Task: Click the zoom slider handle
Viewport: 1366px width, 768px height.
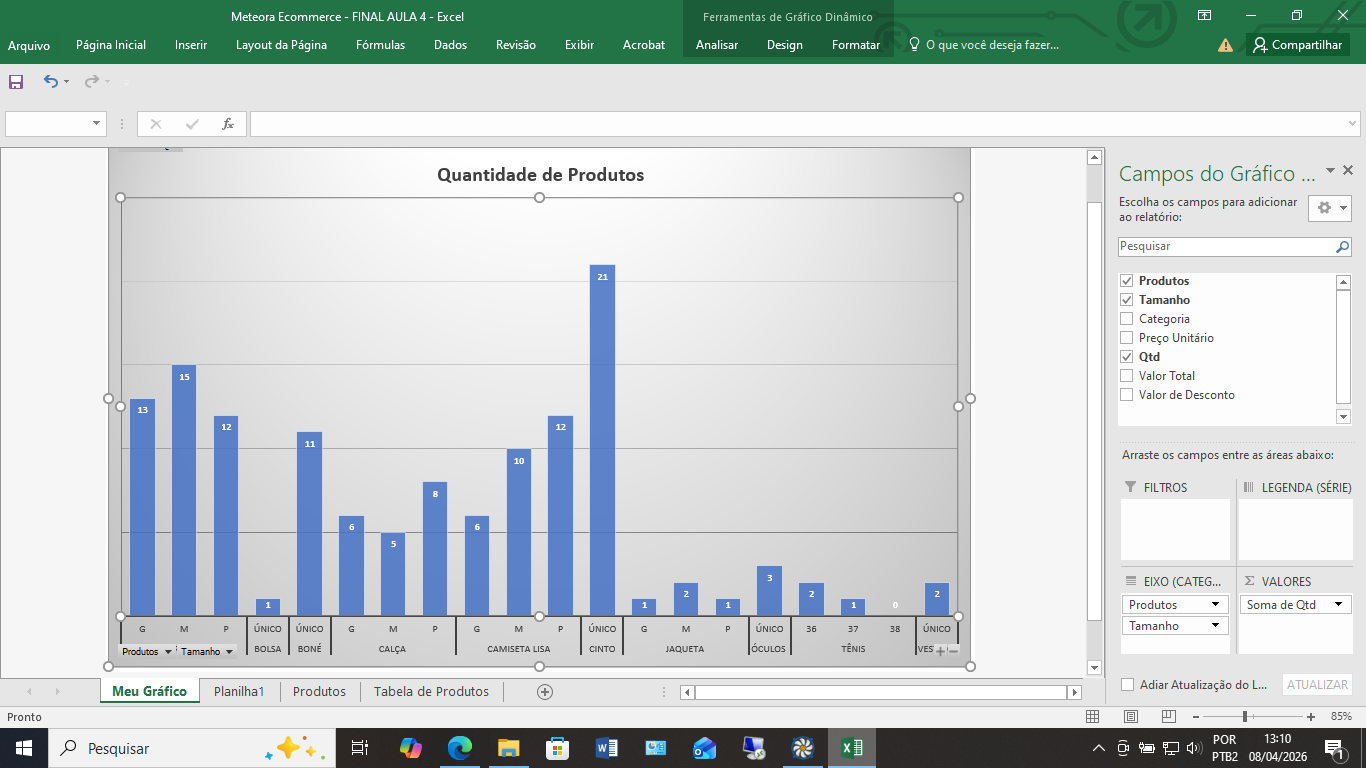Action: click(x=1245, y=717)
